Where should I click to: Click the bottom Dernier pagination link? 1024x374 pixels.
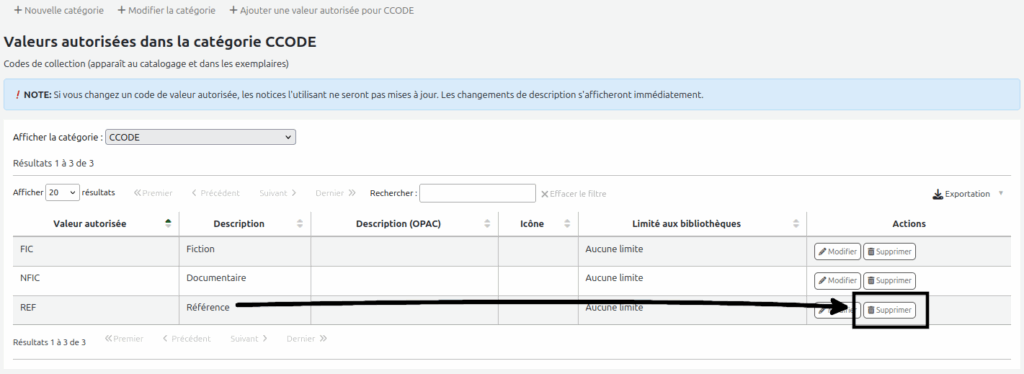pyautogui.click(x=306, y=339)
